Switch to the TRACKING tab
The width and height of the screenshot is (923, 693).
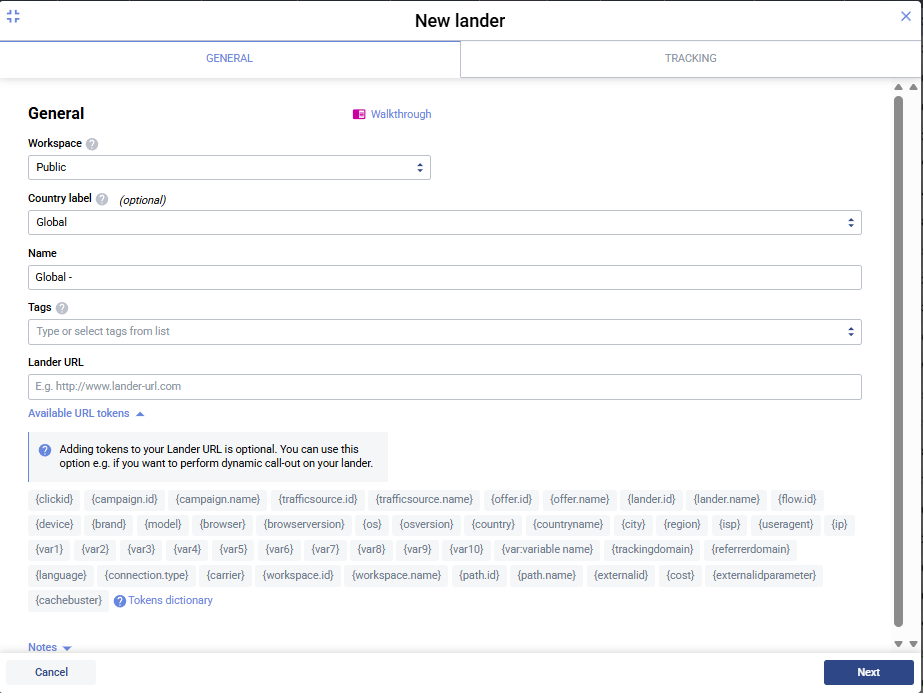pos(690,59)
